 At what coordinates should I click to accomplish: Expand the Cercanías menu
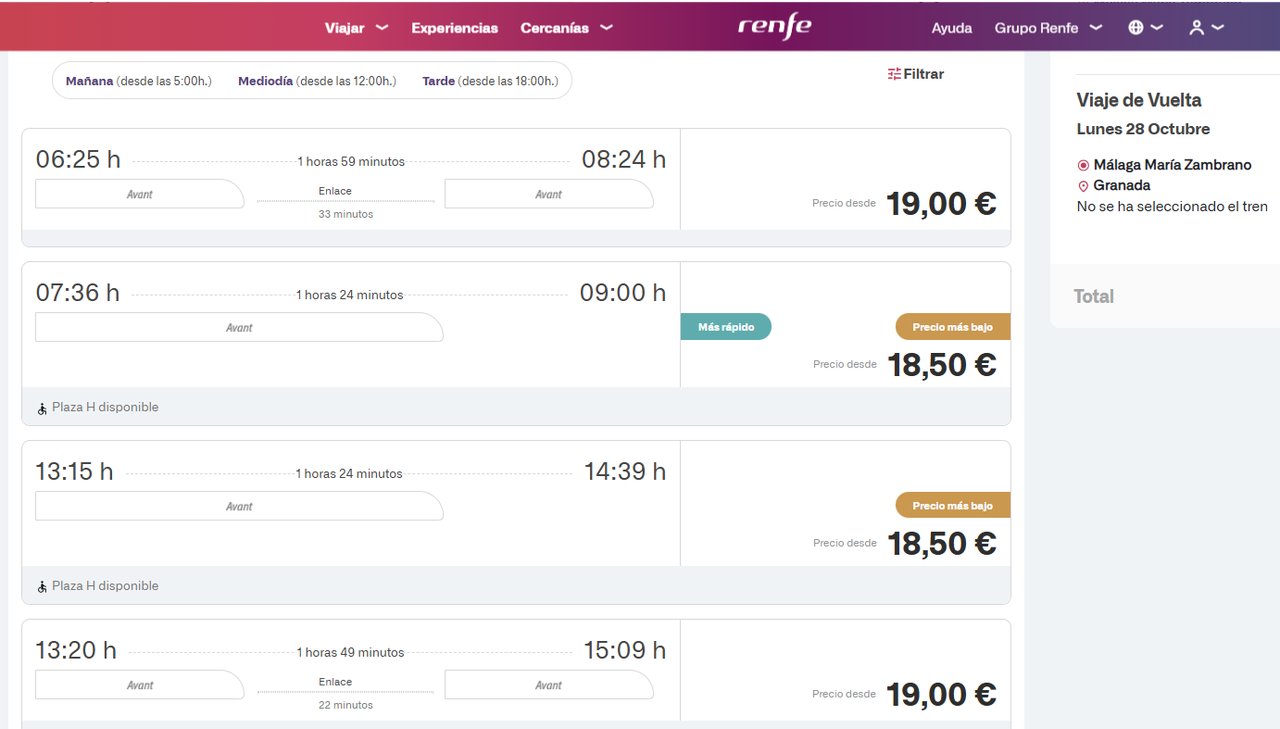(566, 28)
